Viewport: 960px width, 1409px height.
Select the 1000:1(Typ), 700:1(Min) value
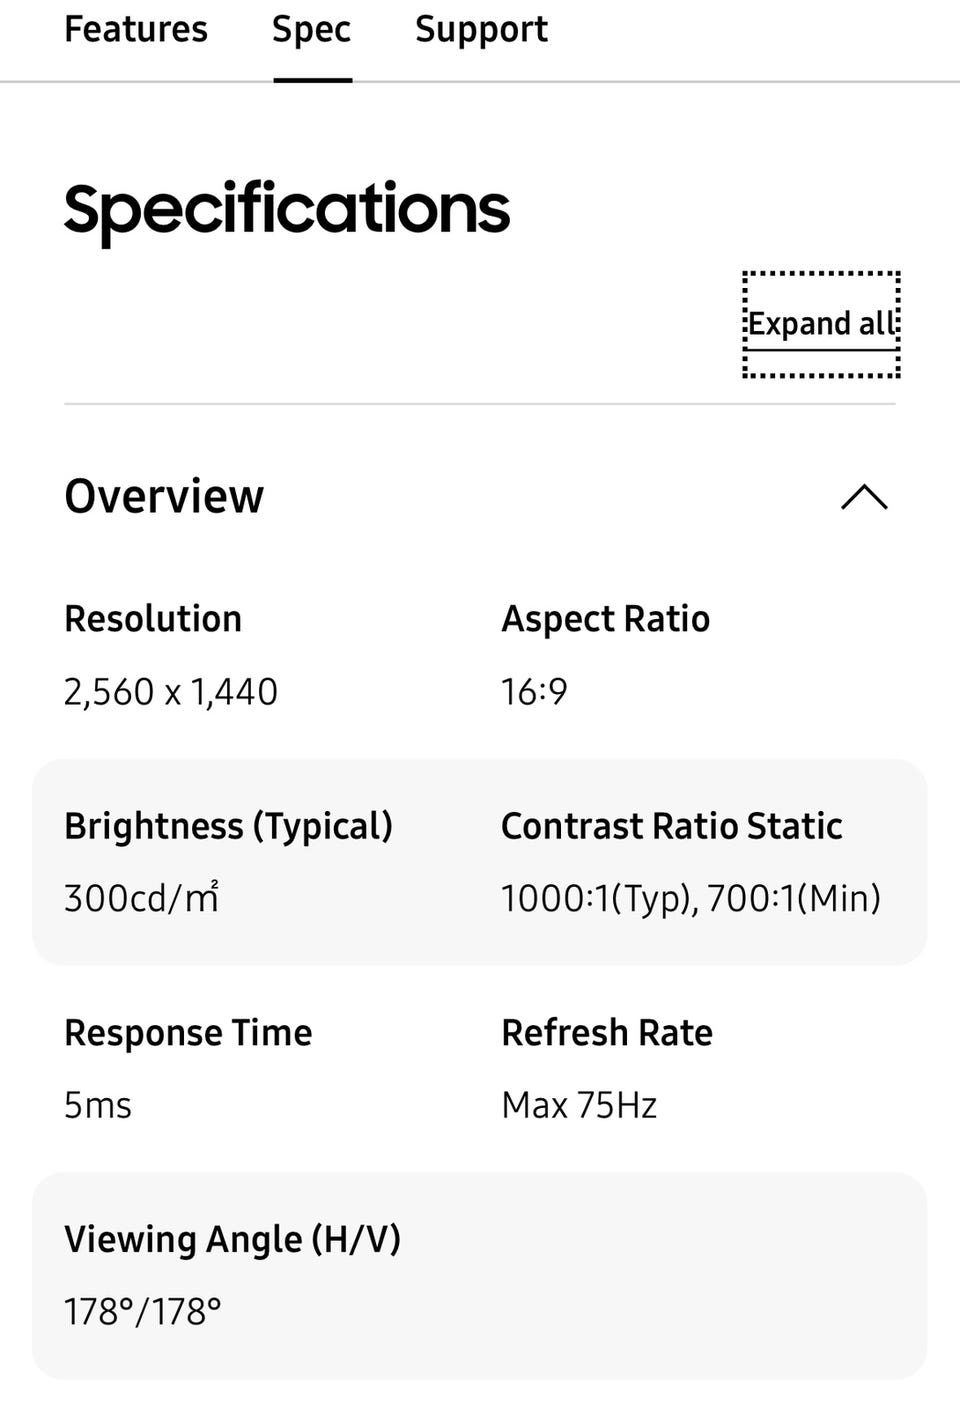[690, 898]
